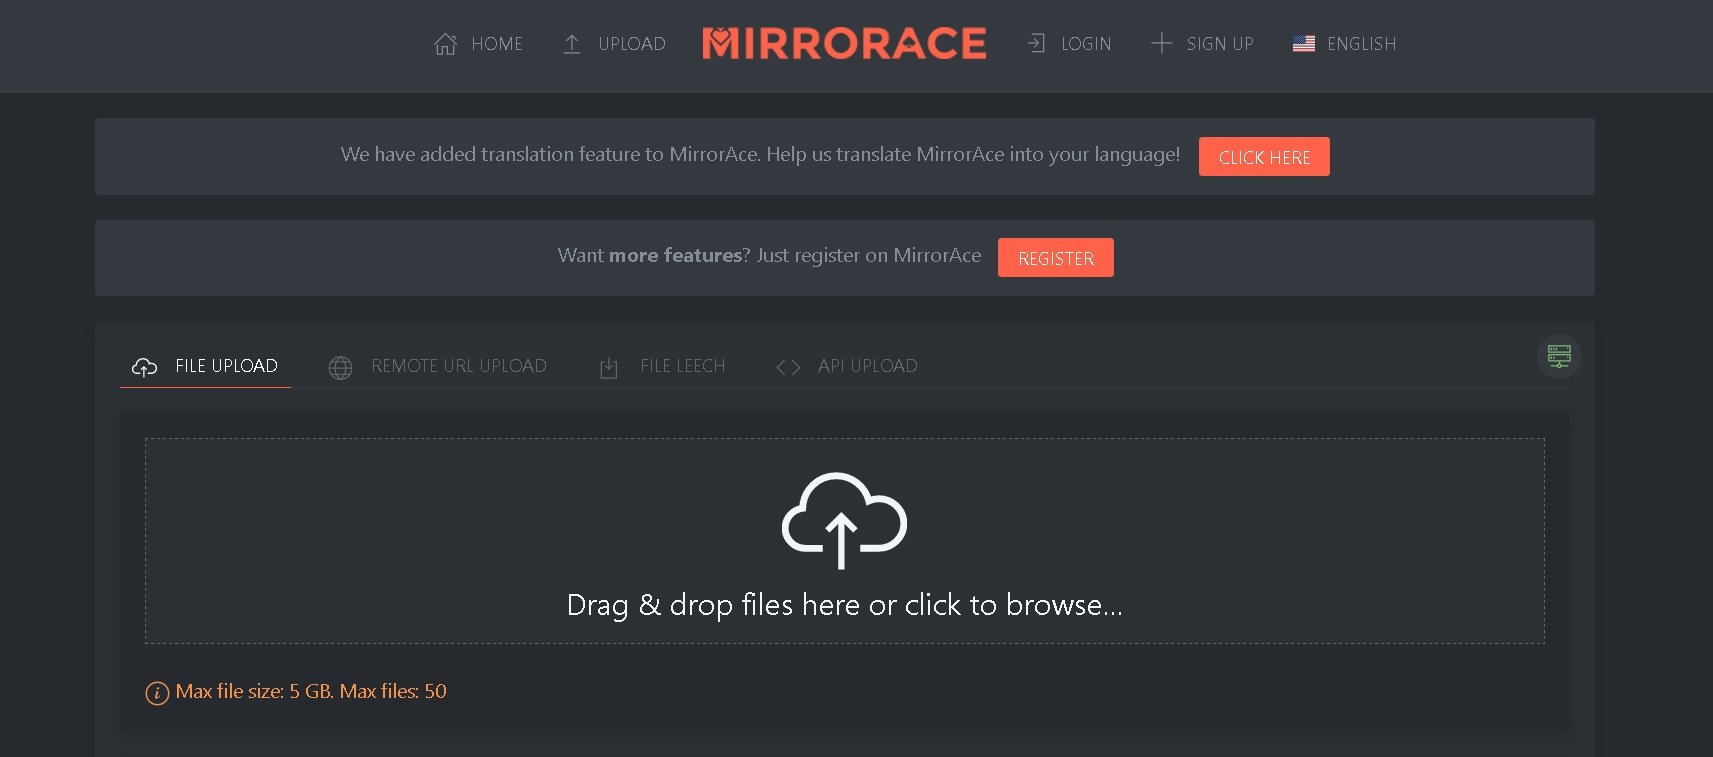Screen dimensions: 1713x757
Task: Click 'Drag & drop files here' text
Action: click(844, 605)
